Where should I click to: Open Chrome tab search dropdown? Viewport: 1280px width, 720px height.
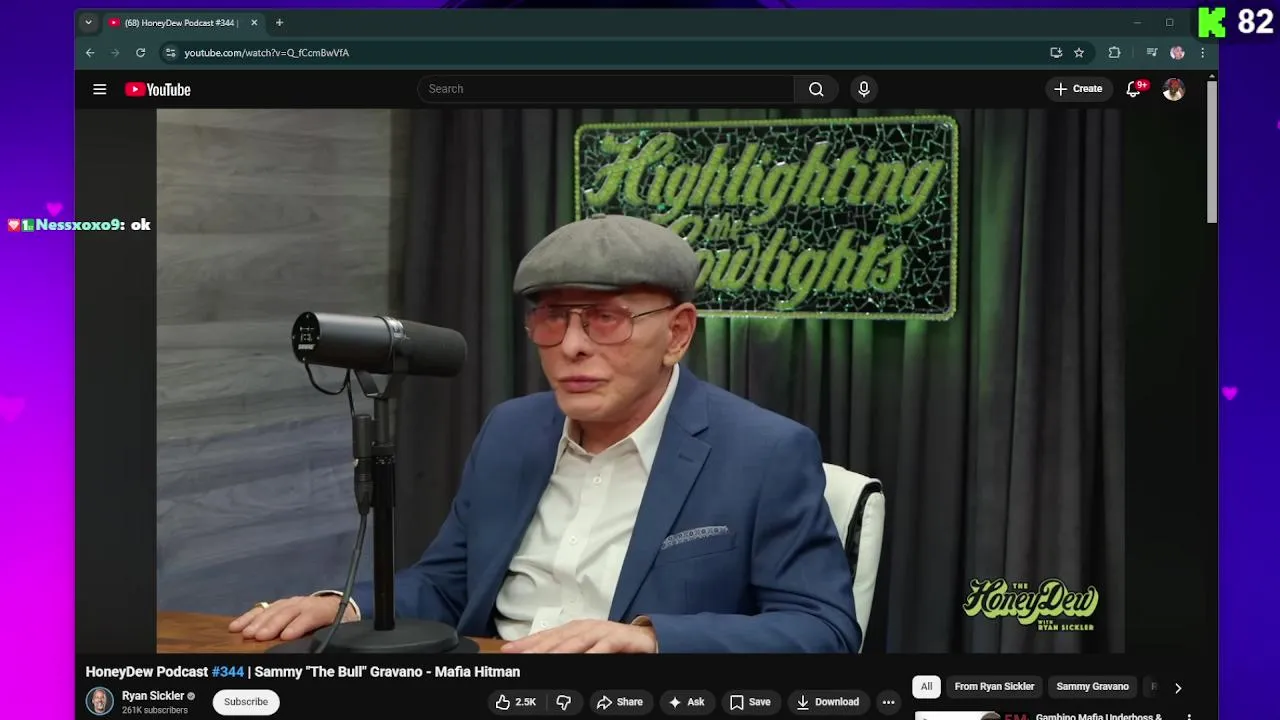(x=88, y=22)
